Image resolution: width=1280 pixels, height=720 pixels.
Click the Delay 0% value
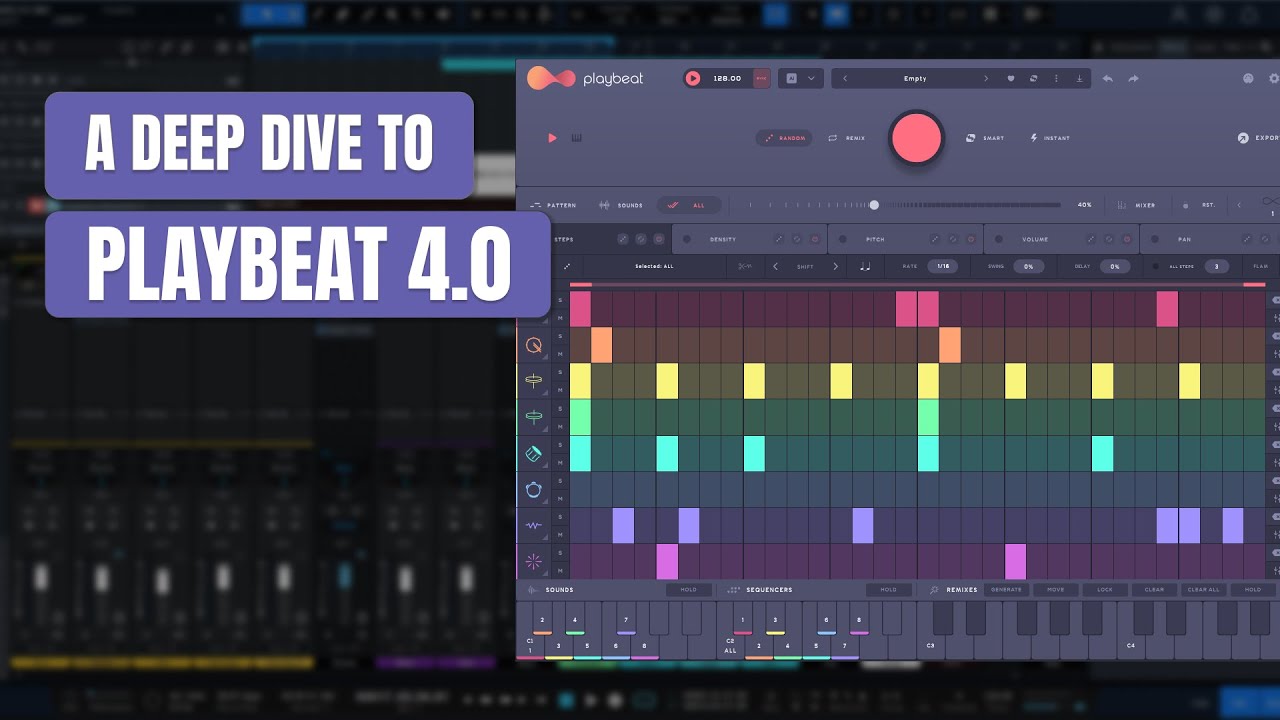(1115, 266)
